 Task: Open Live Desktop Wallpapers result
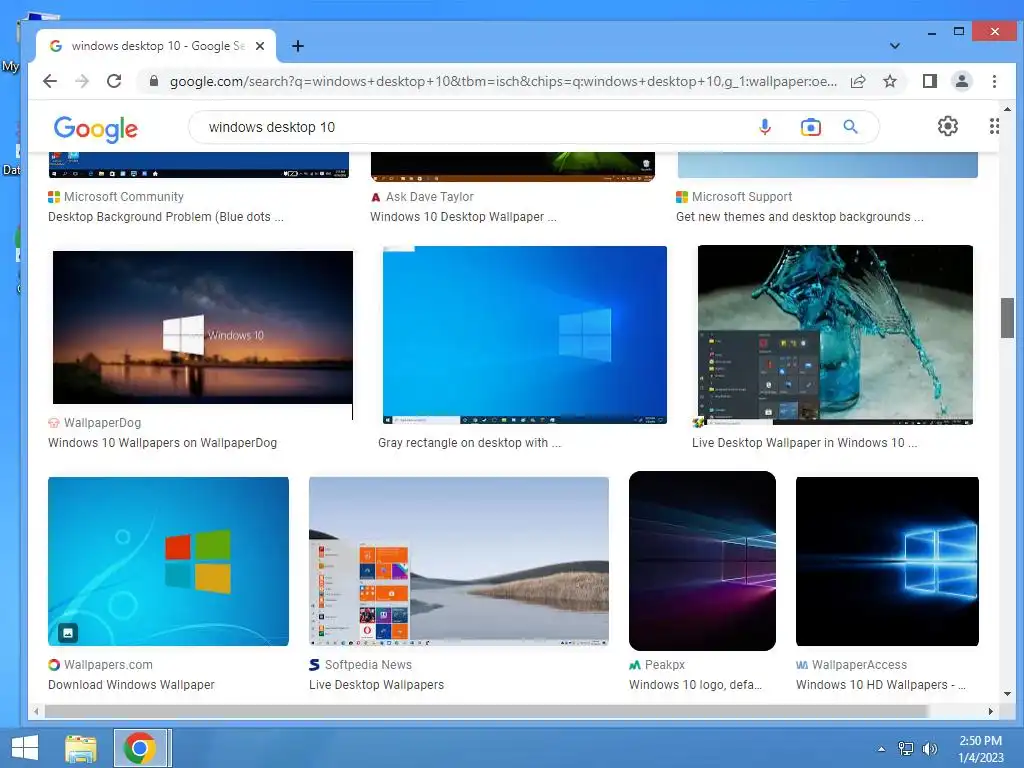point(377,685)
